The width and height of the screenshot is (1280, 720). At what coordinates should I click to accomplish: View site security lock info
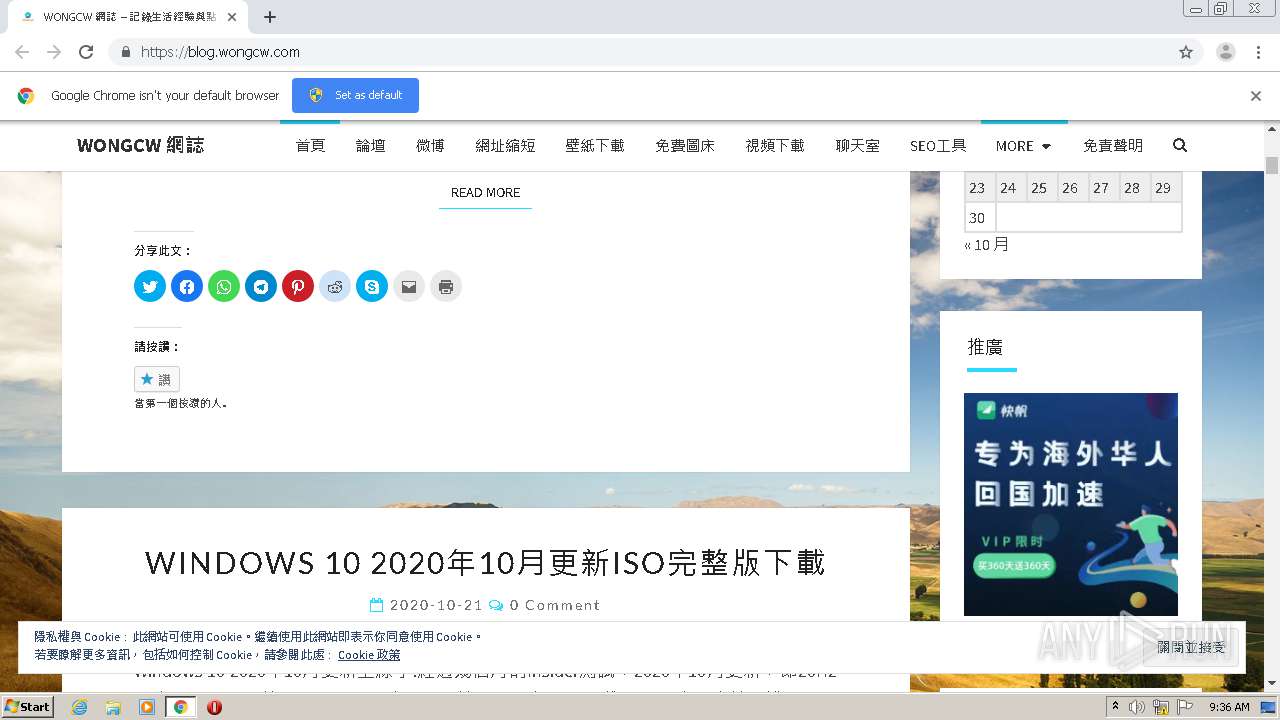click(x=125, y=52)
